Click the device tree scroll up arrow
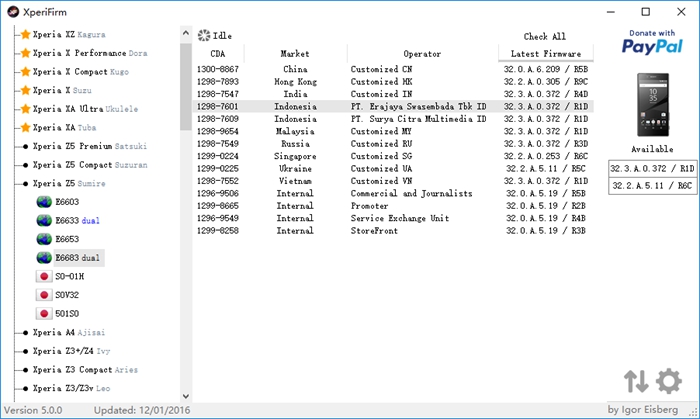 click(x=186, y=33)
